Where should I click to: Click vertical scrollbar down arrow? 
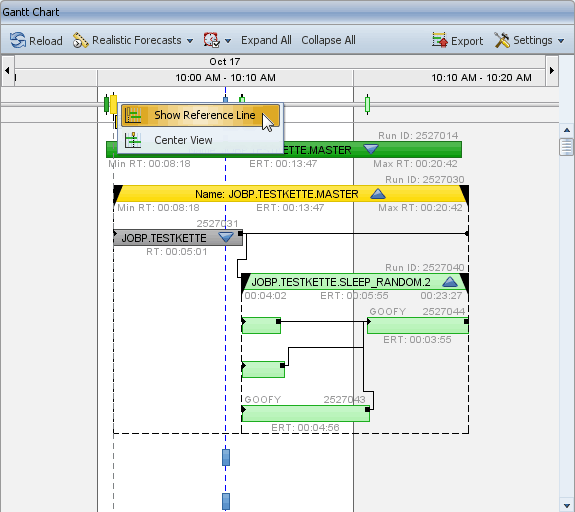coord(567,505)
